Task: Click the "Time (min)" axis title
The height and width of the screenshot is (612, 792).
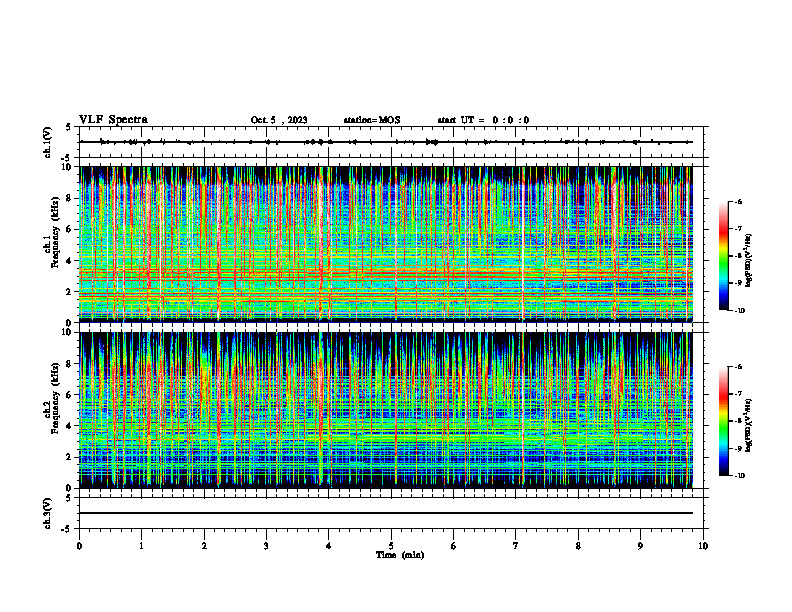Action: (400, 555)
